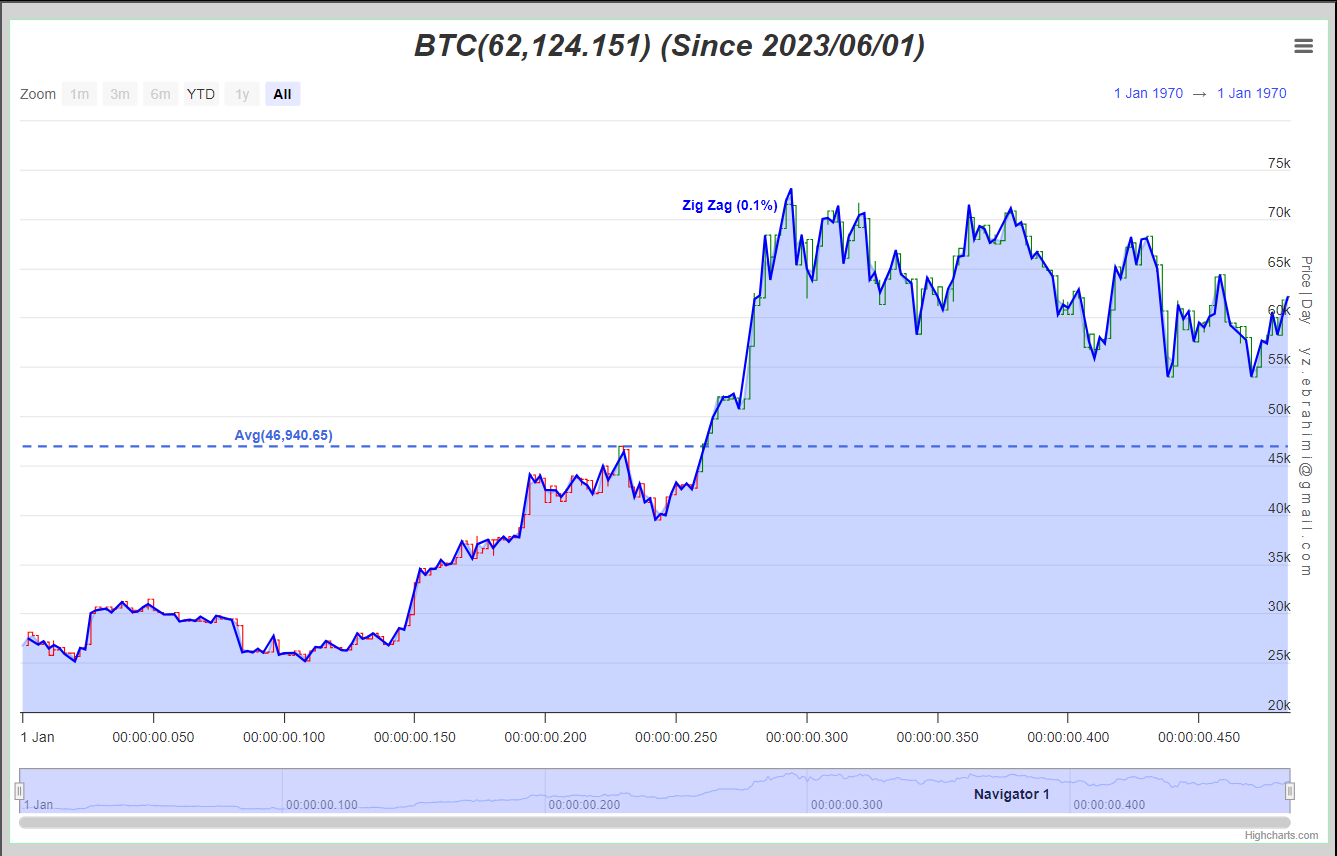Click the 00:00:00.050 x-axis label
The width and height of the screenshot is (1337, 856).
(153, 737)
